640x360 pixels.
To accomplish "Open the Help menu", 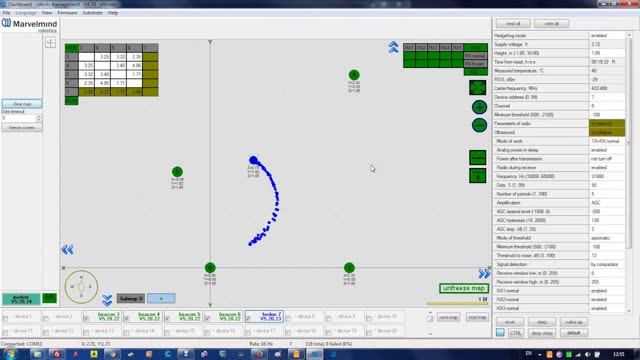I will (113, 13).
